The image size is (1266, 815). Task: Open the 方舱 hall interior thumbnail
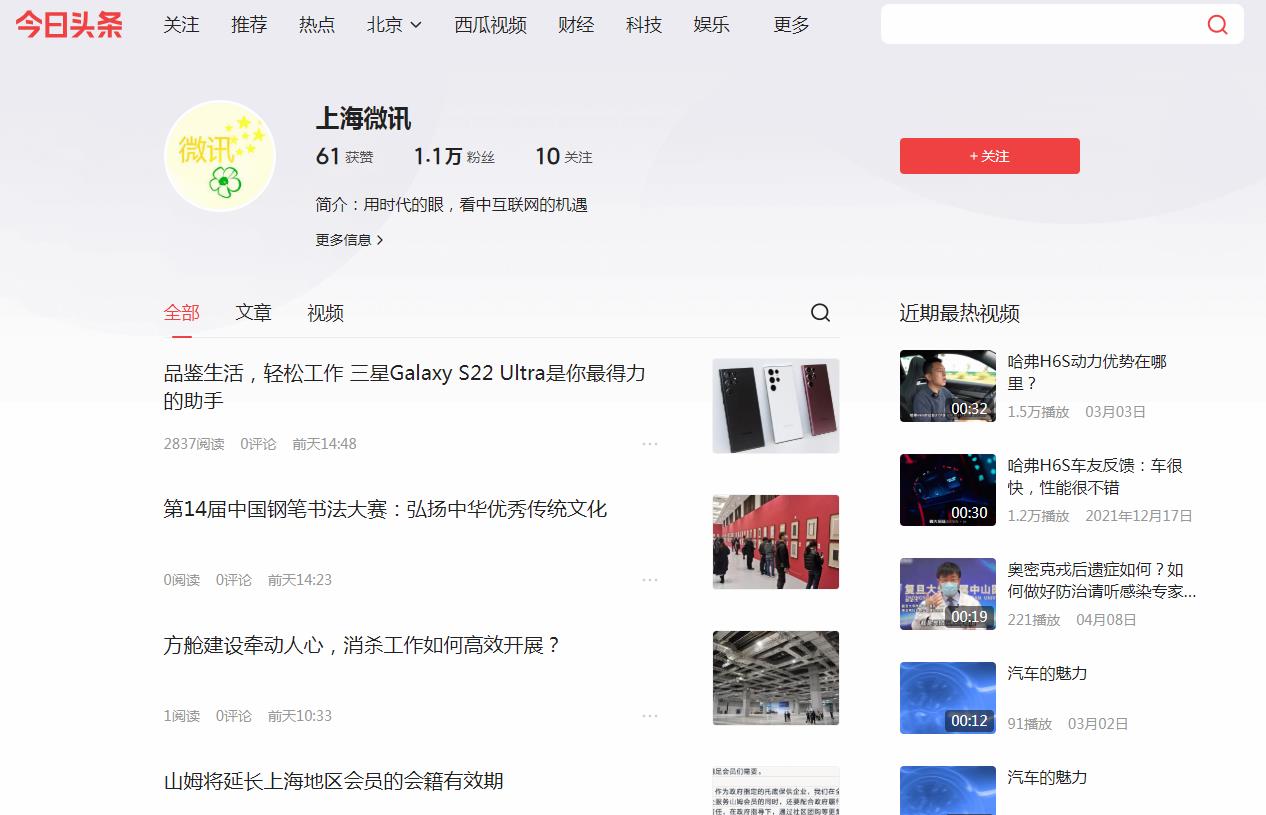[776, 678]
